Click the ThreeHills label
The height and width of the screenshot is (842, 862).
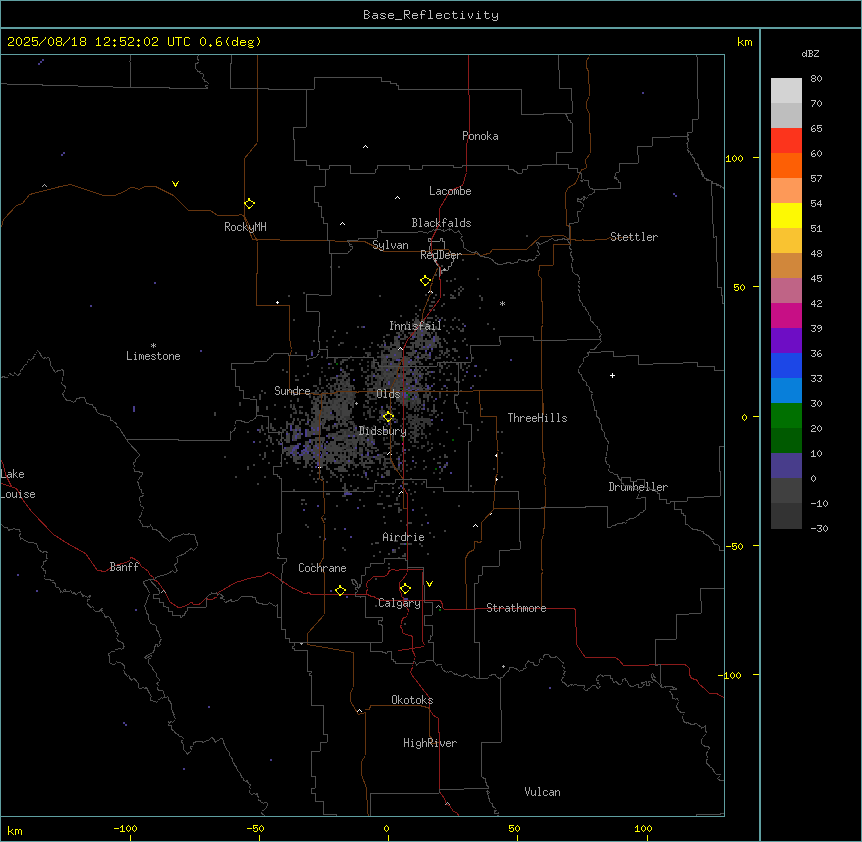(x=537, y=418)
